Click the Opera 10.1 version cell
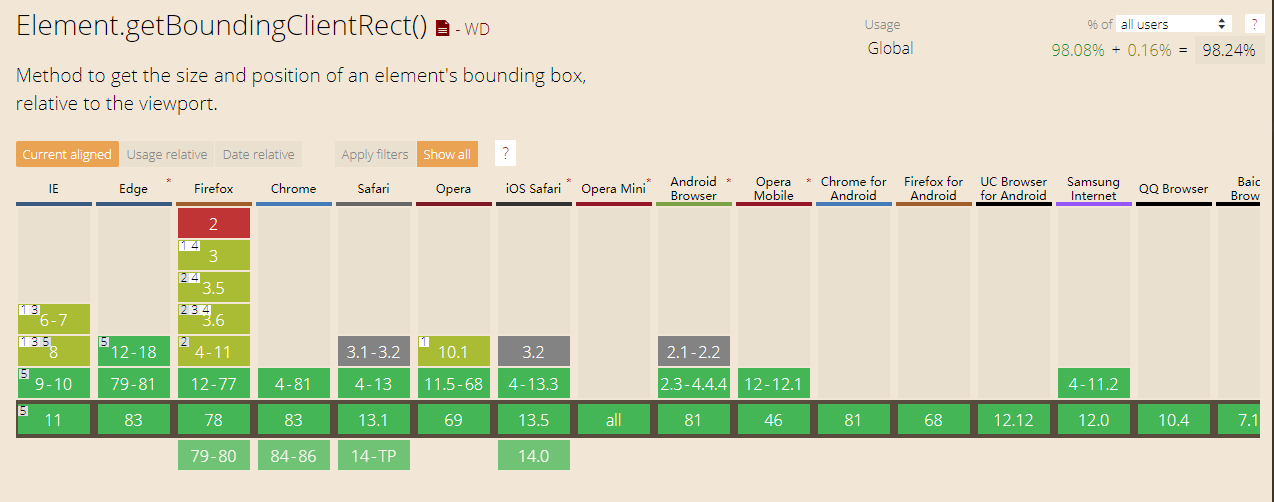The height and width of the screenshot is (502, 1274). coord(453,351)
